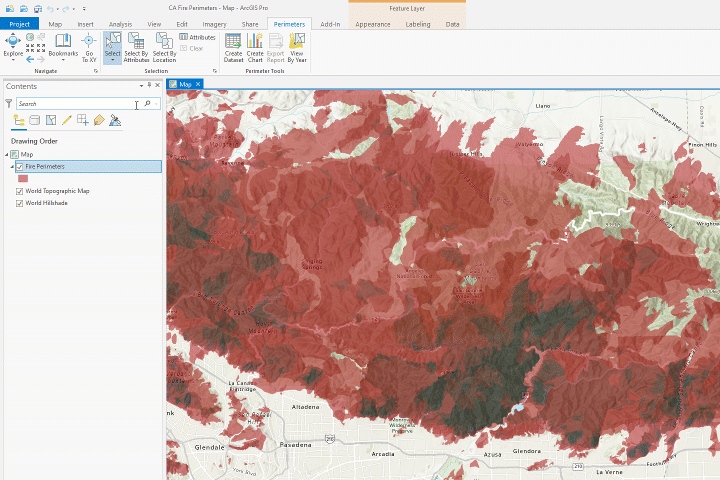
Task: Open the Bookmarks tool
Action: pos(63,45)
